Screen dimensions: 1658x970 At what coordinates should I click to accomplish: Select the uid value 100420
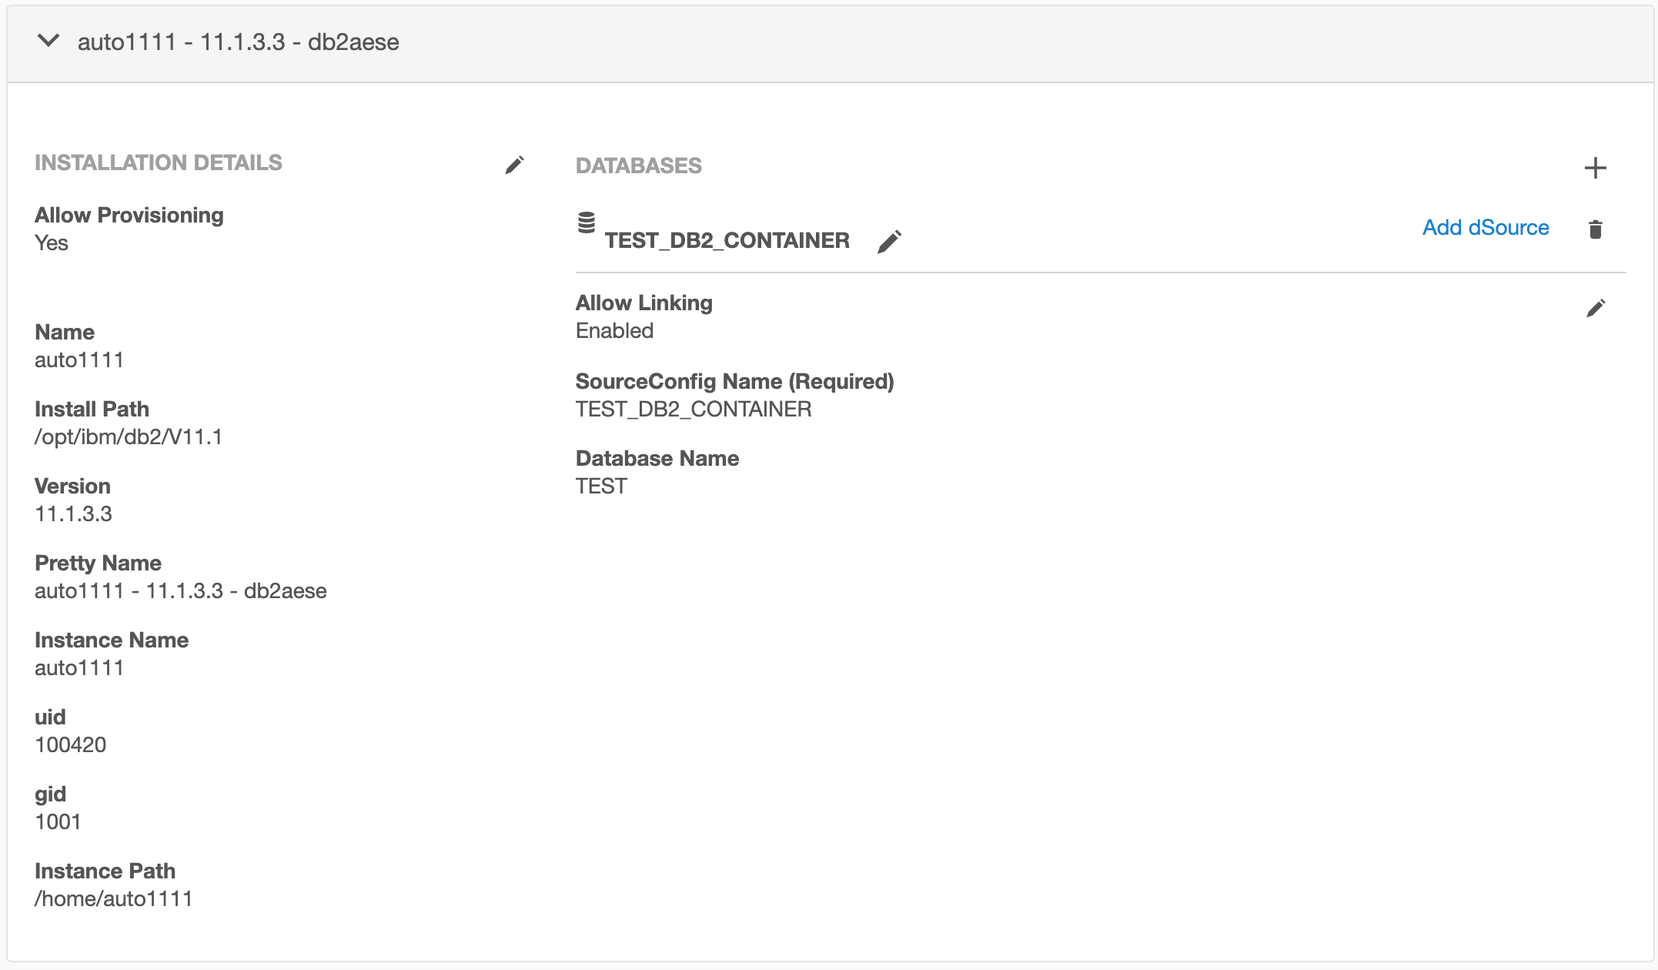click(70, 745)
